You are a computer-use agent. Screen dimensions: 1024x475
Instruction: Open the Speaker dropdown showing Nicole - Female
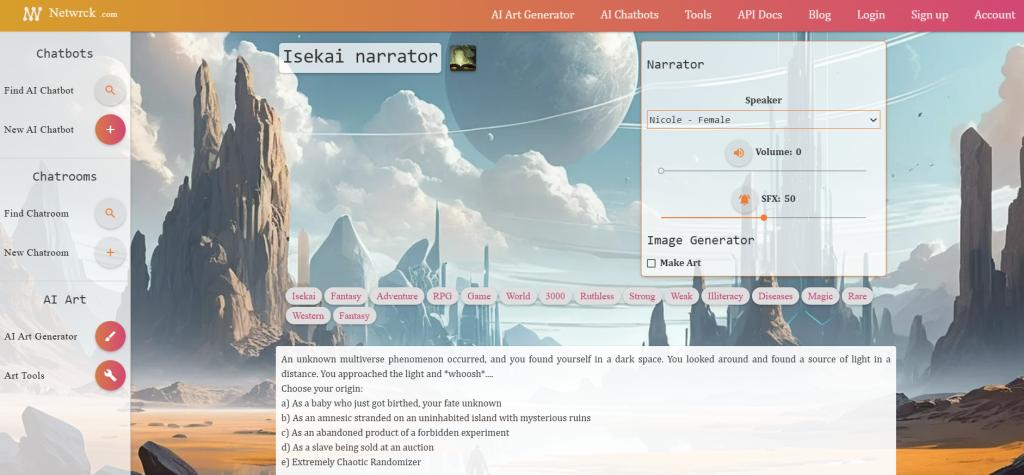(x=763, y=120)
